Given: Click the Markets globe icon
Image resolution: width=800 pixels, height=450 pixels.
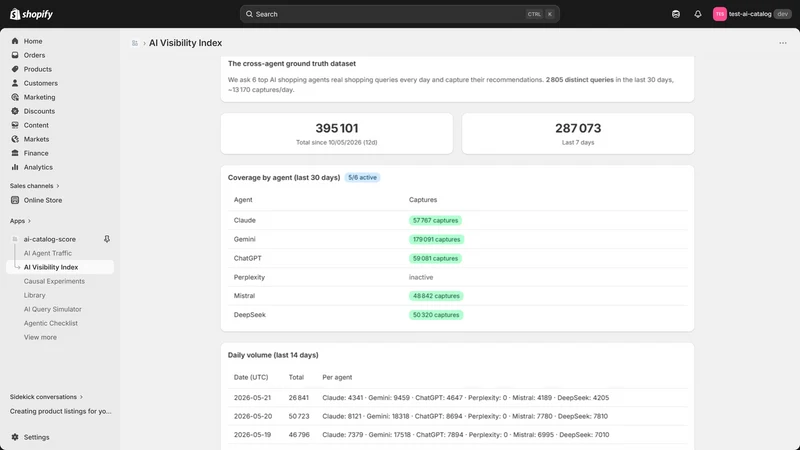Looking at the screenshot, I should pos(15,139).
